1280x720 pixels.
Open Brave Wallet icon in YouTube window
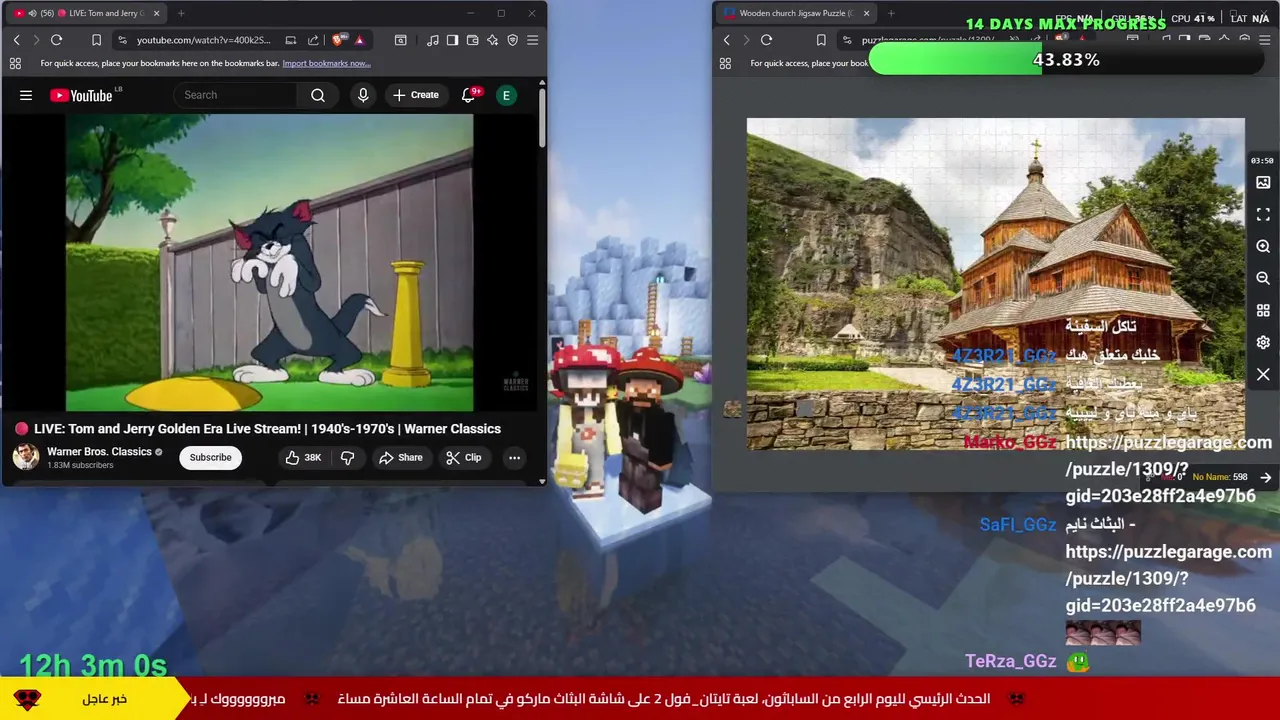(x=472, y=40)
